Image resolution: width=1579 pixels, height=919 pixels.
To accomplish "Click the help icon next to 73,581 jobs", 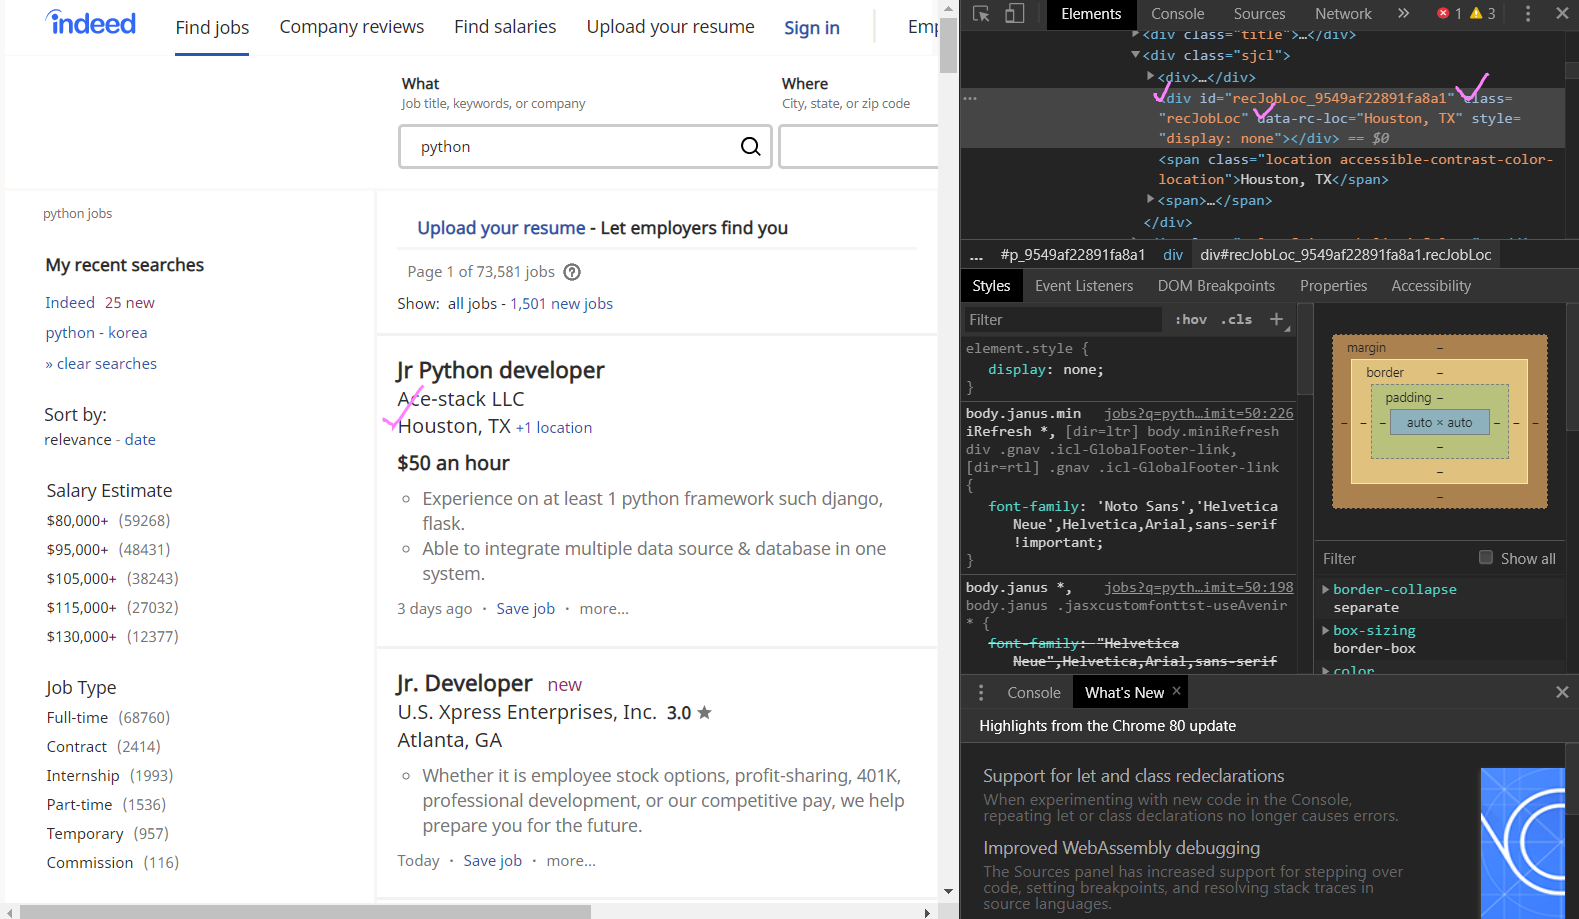I will click(572, 272).
